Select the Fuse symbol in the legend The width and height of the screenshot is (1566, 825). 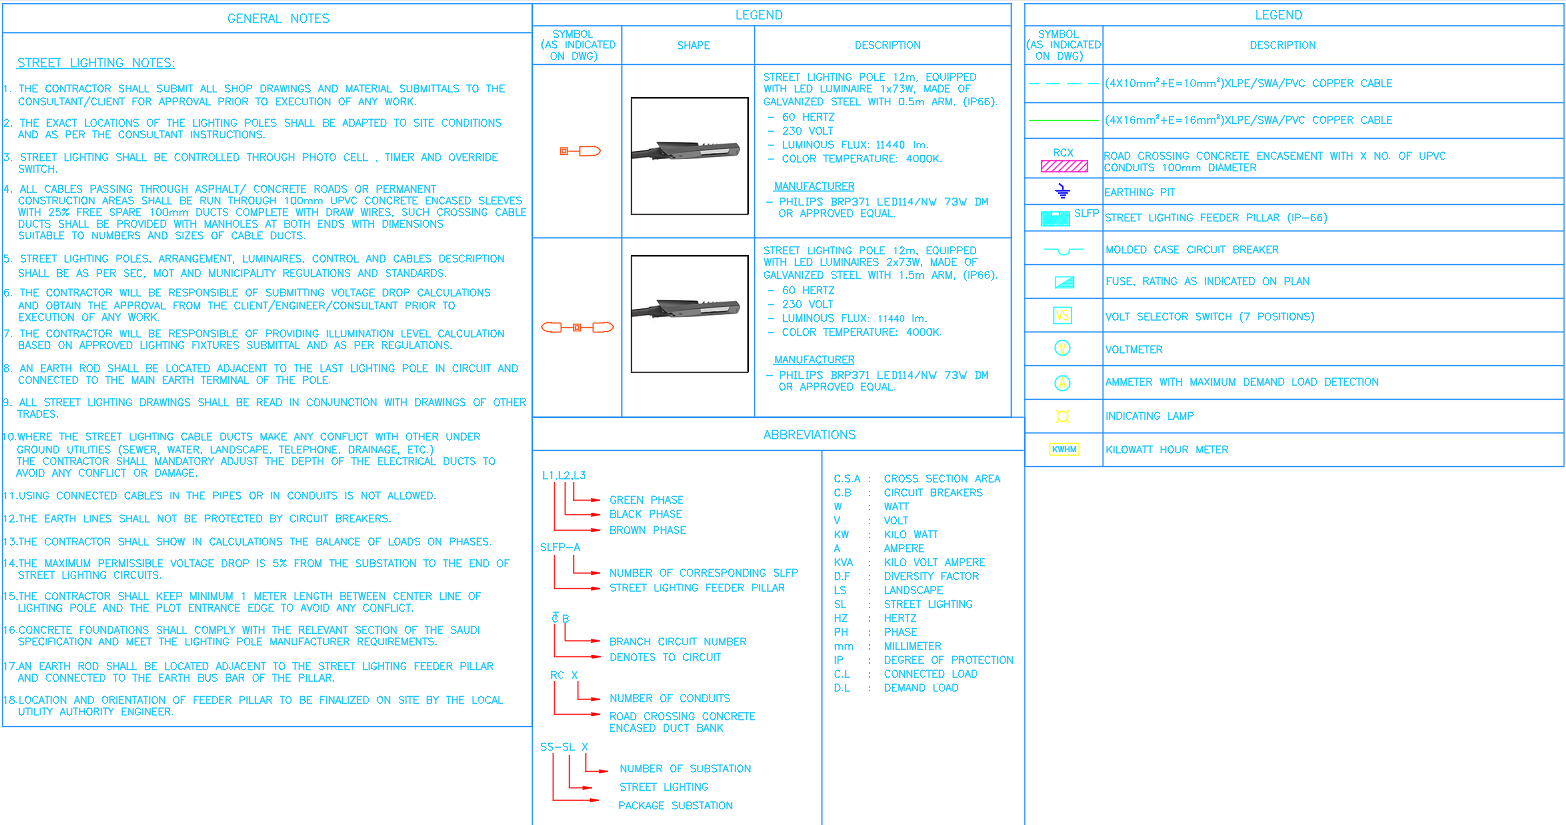click(x=1063, y=282)
